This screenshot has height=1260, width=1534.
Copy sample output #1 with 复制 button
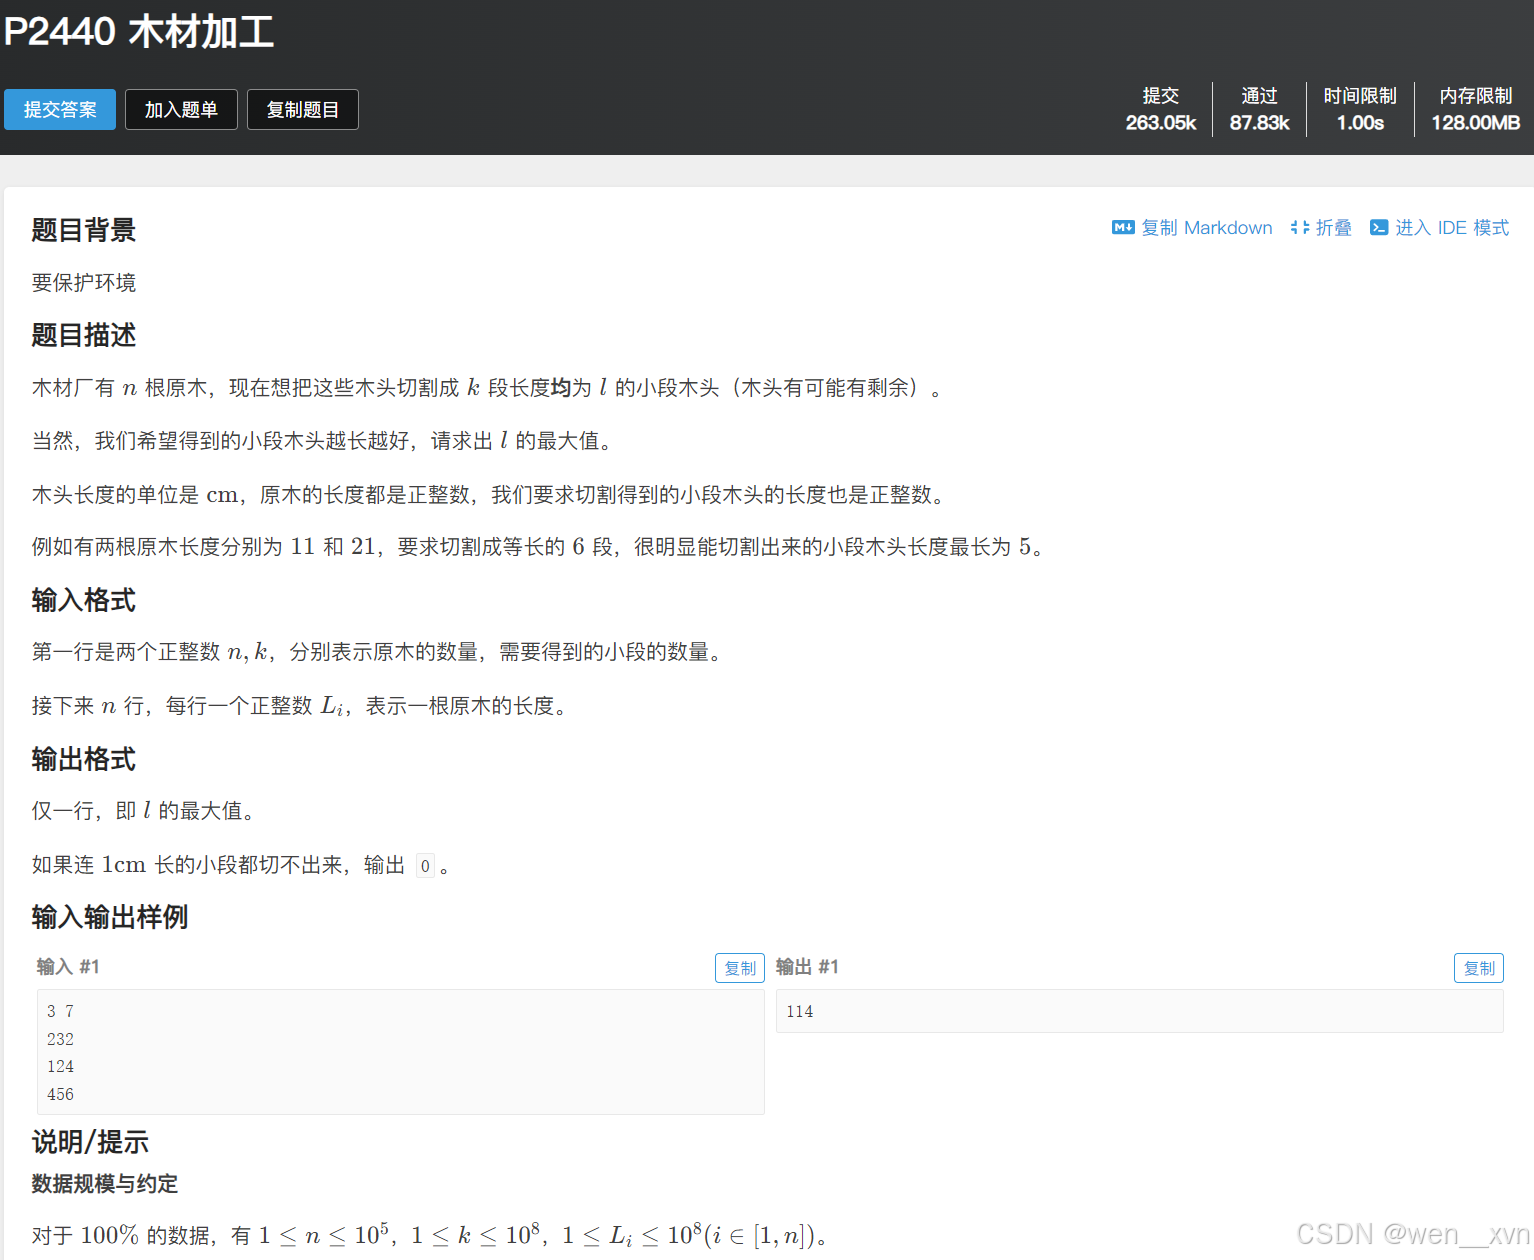[x=1479, y=968]
